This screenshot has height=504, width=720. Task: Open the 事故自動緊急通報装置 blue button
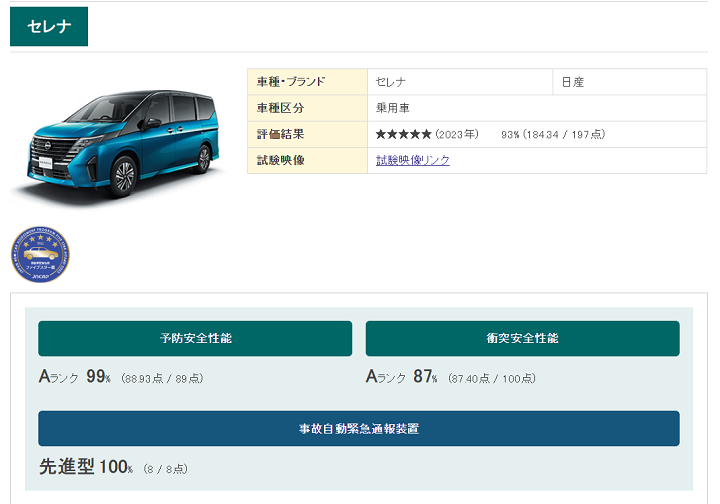[359, 428]
